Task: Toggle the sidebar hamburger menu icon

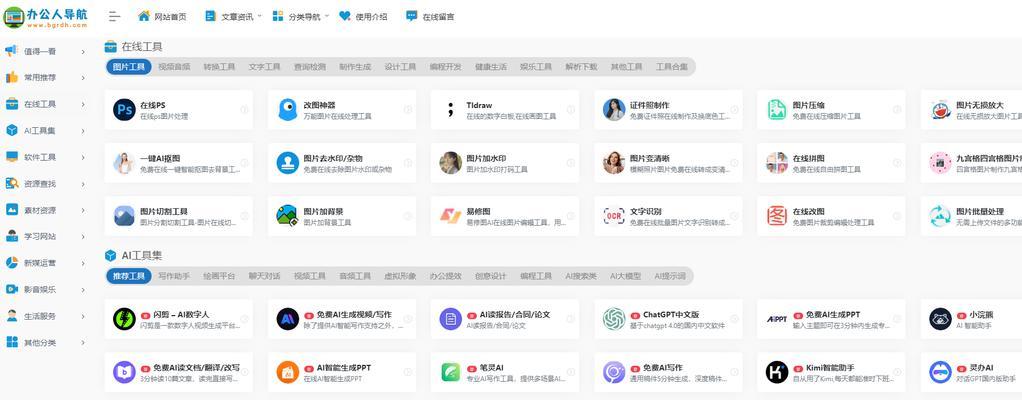Action: [x=115, y=17]
